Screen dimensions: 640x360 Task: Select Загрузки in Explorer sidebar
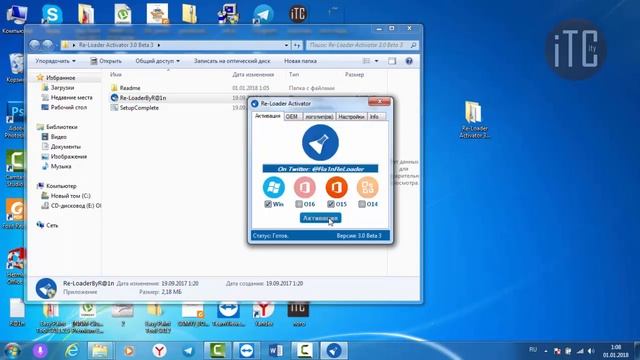(62, 87)
